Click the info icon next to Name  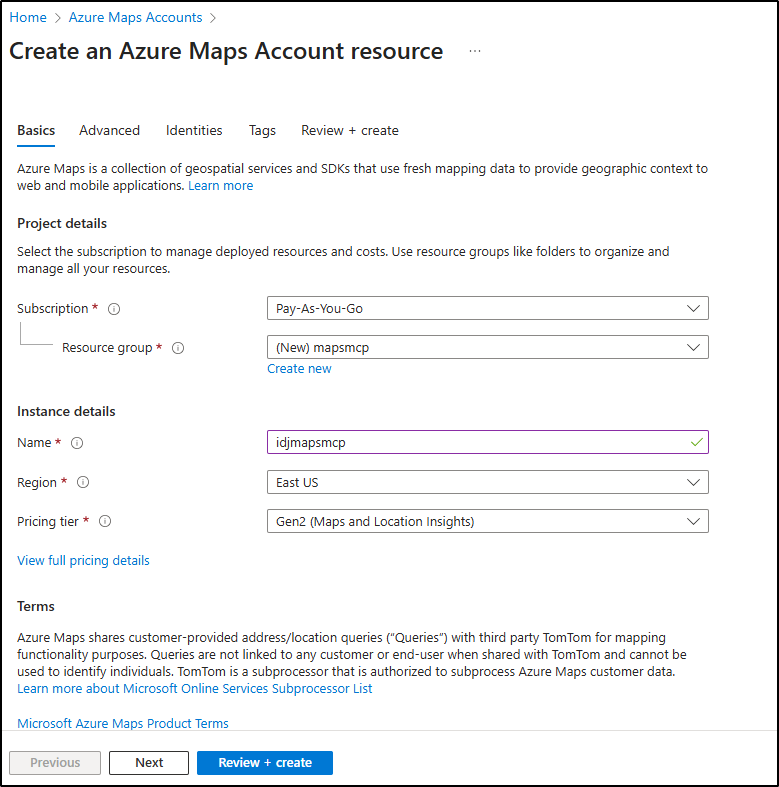coord(77,443)
